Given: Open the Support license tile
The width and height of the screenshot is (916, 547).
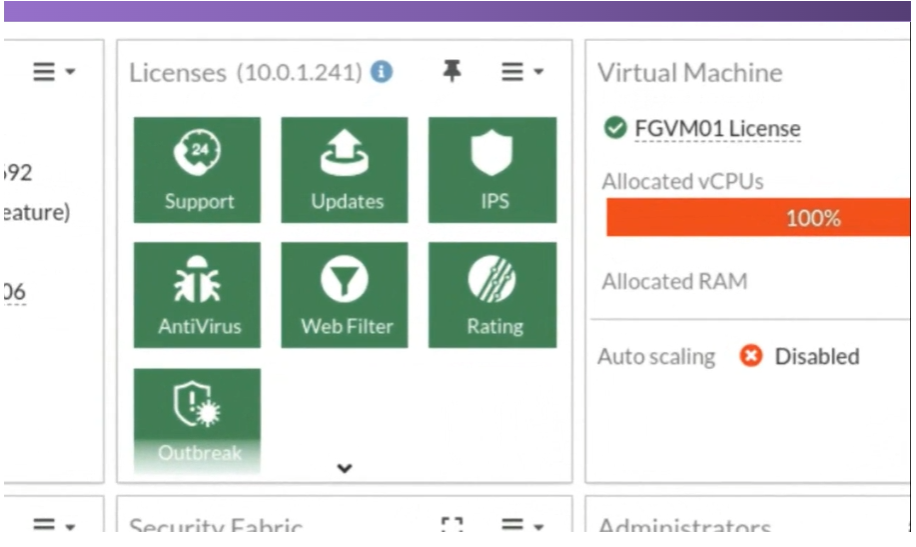Looking at the screenshot, I should coord(197,170).
